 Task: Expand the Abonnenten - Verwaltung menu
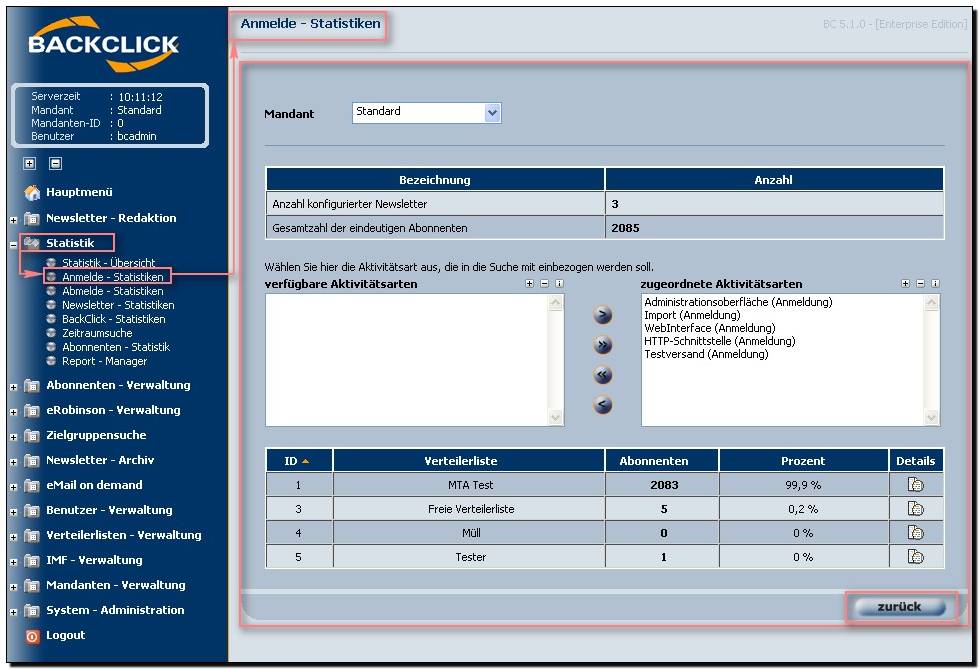(13, 388)
